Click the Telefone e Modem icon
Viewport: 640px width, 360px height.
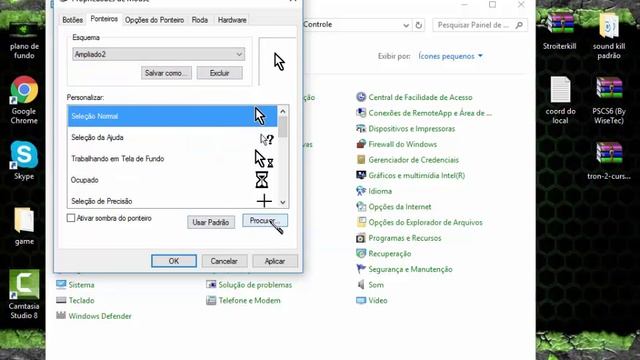pyautogui.click(x=211, y=300)
